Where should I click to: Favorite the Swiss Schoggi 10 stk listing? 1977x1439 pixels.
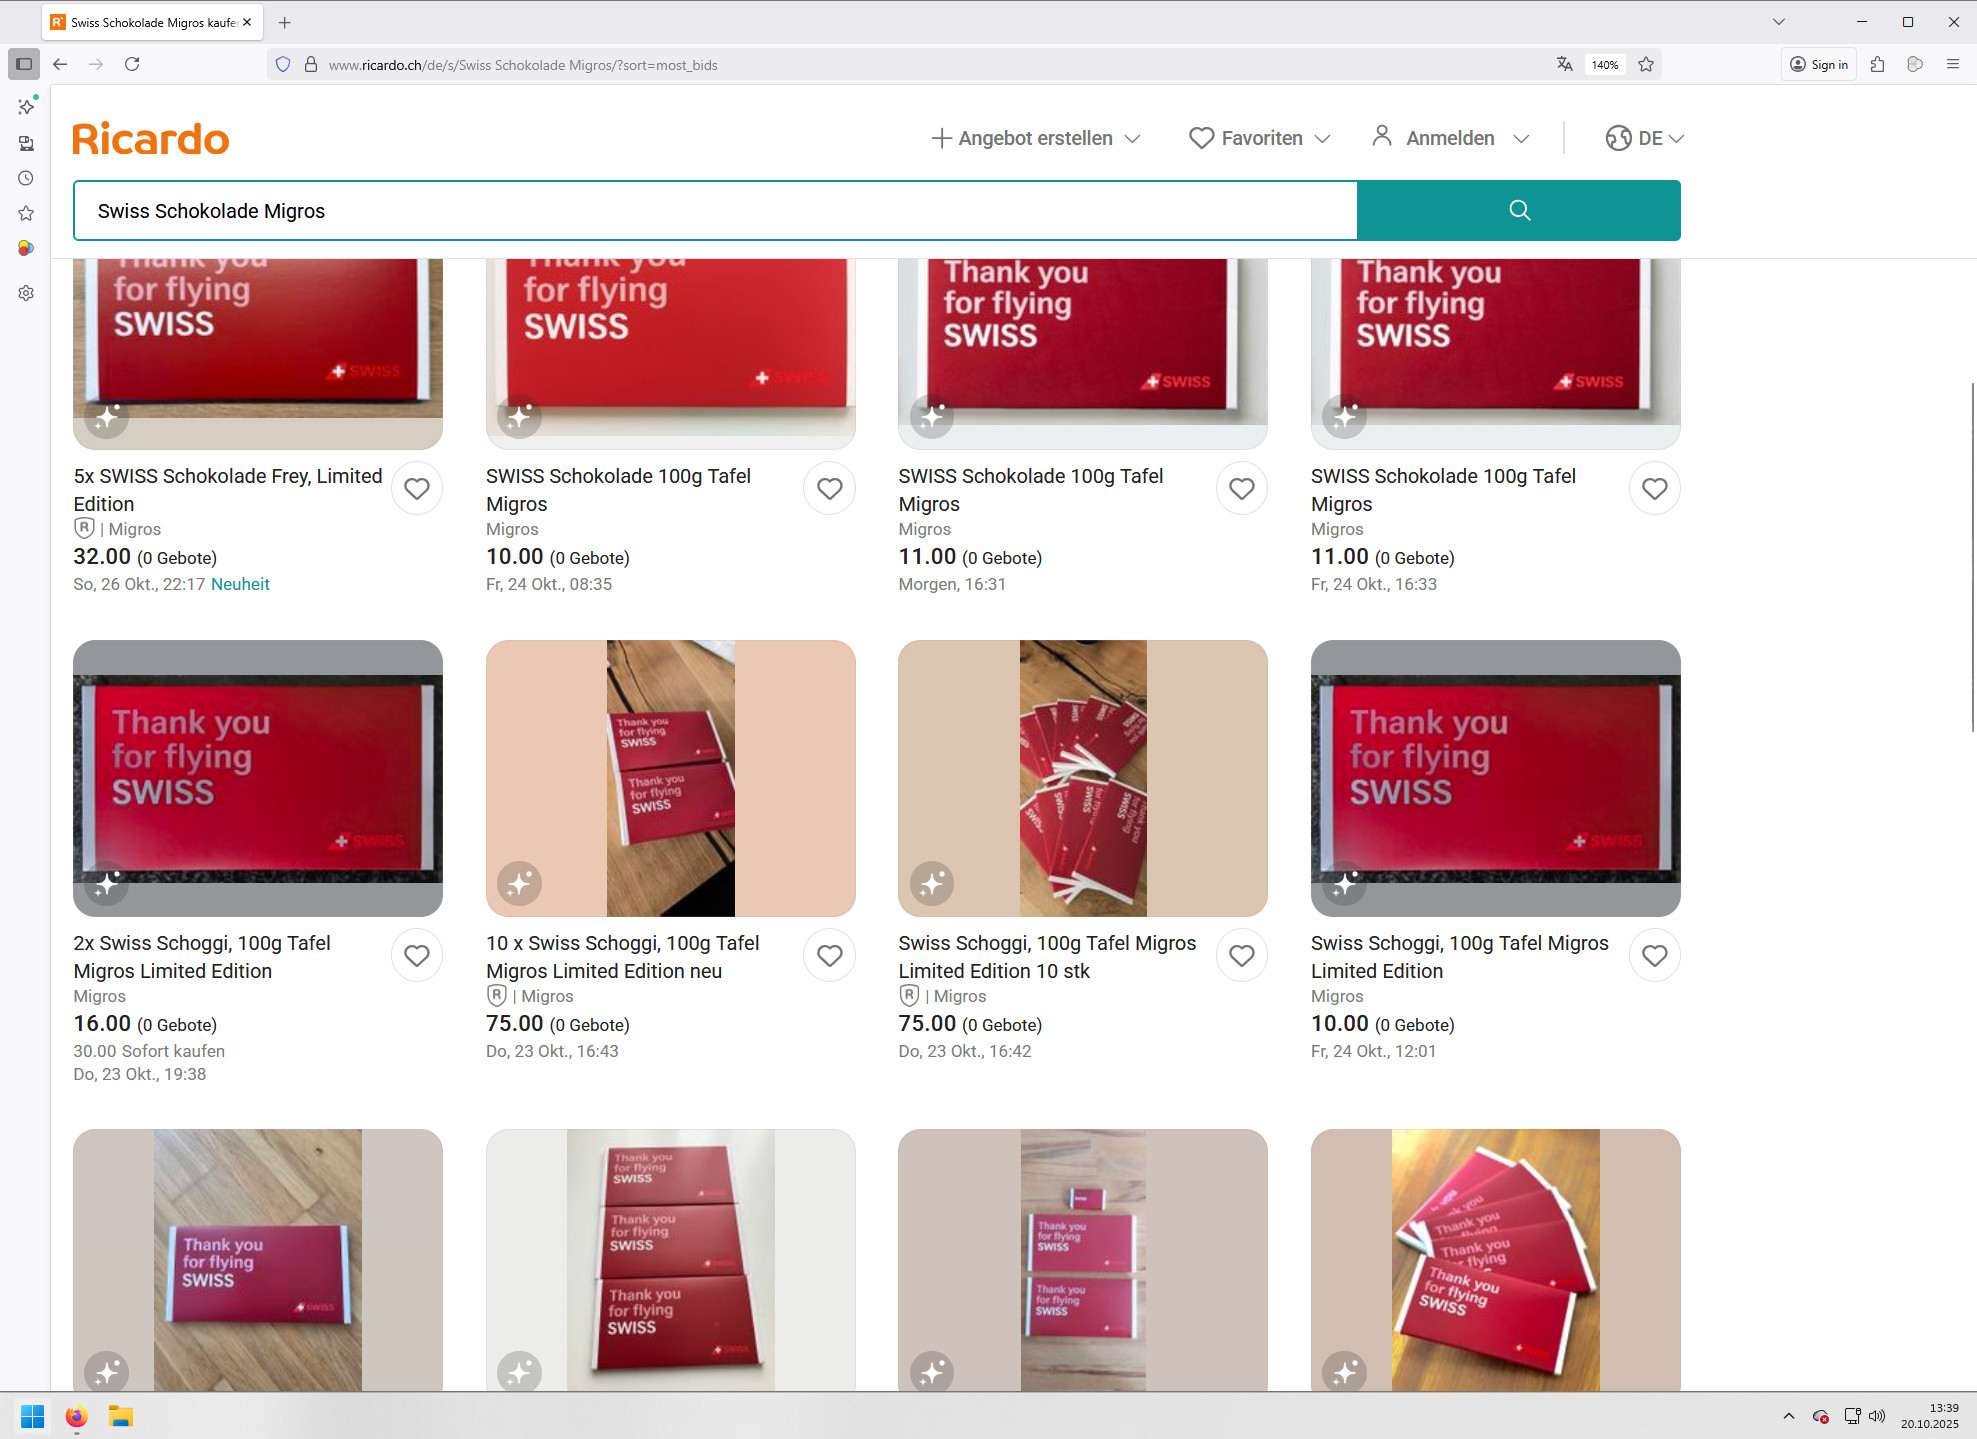pos(1241,956)
